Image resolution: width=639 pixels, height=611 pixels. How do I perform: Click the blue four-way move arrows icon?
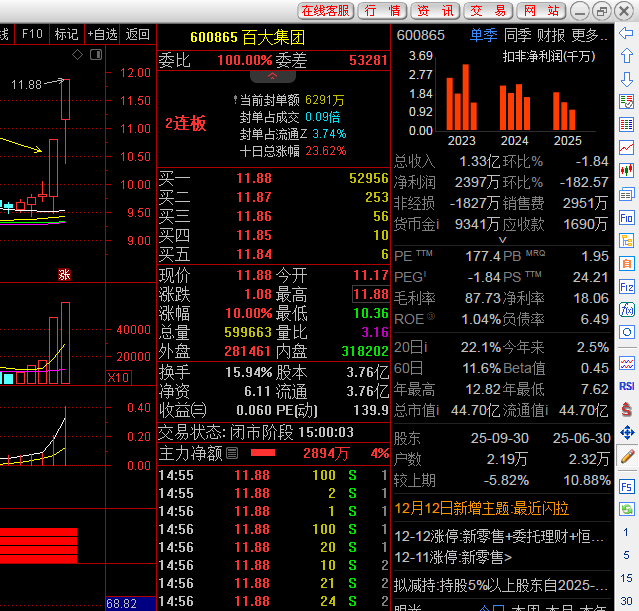(x=627, y=432)
